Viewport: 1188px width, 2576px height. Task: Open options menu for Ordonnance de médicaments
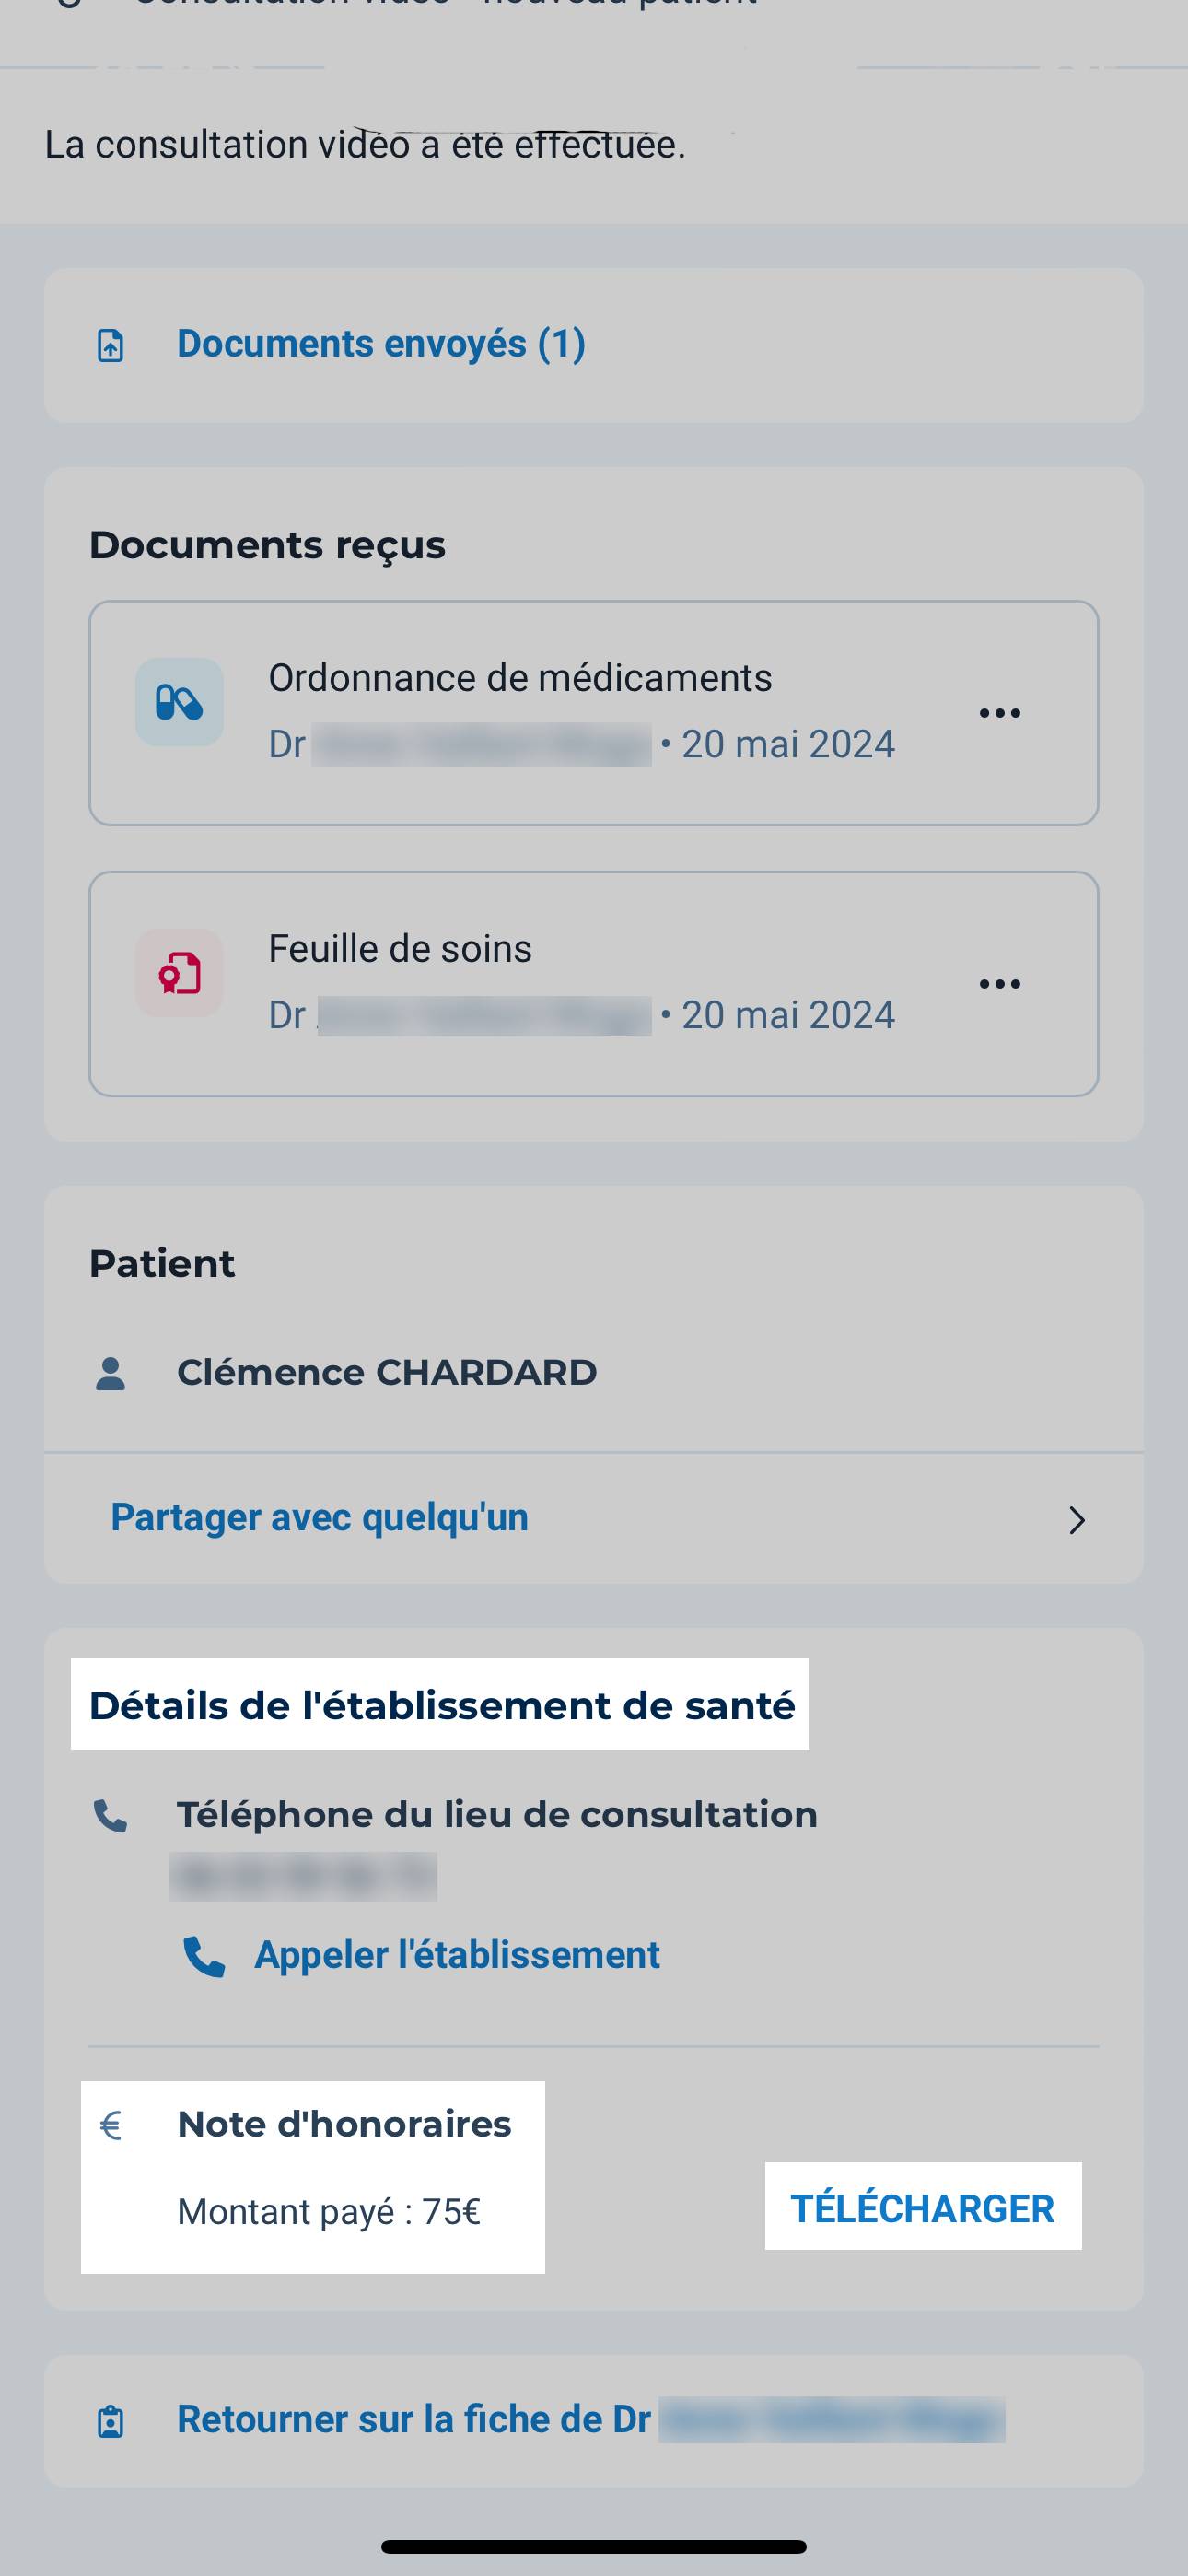999,713
